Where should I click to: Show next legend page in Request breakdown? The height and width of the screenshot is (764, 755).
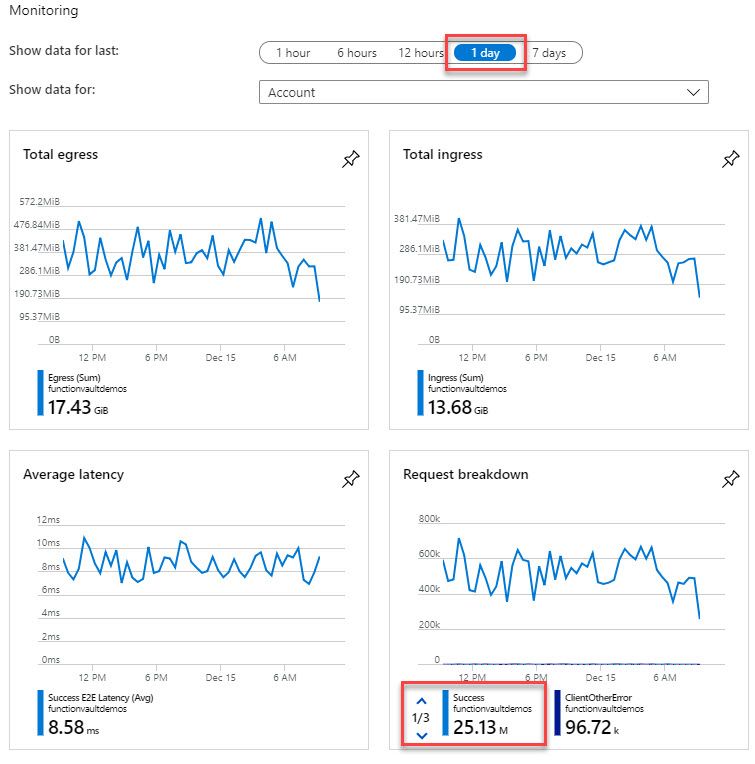421,735
